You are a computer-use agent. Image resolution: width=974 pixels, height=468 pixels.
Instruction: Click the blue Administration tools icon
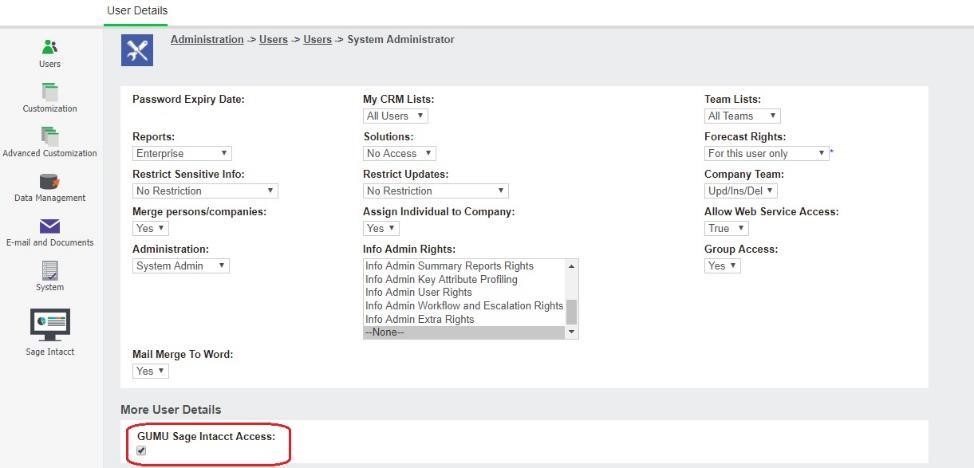(137, 49)
